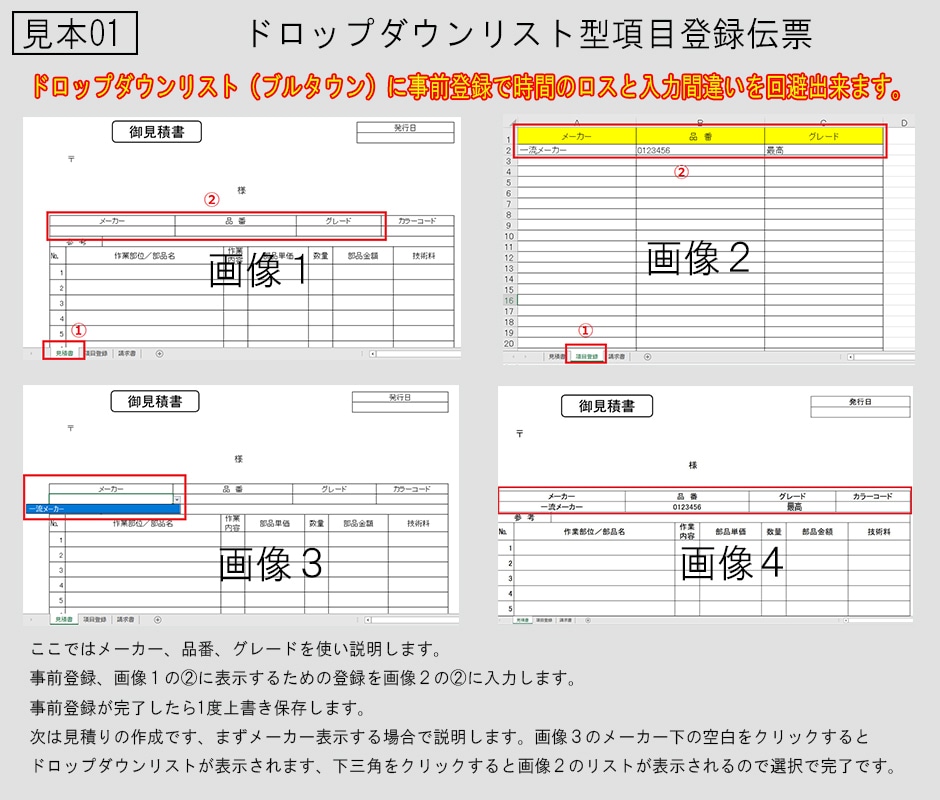Select the yellow メーカー header cell in 画像2
This screenshot has width=940, height=800.
[576, 137]
